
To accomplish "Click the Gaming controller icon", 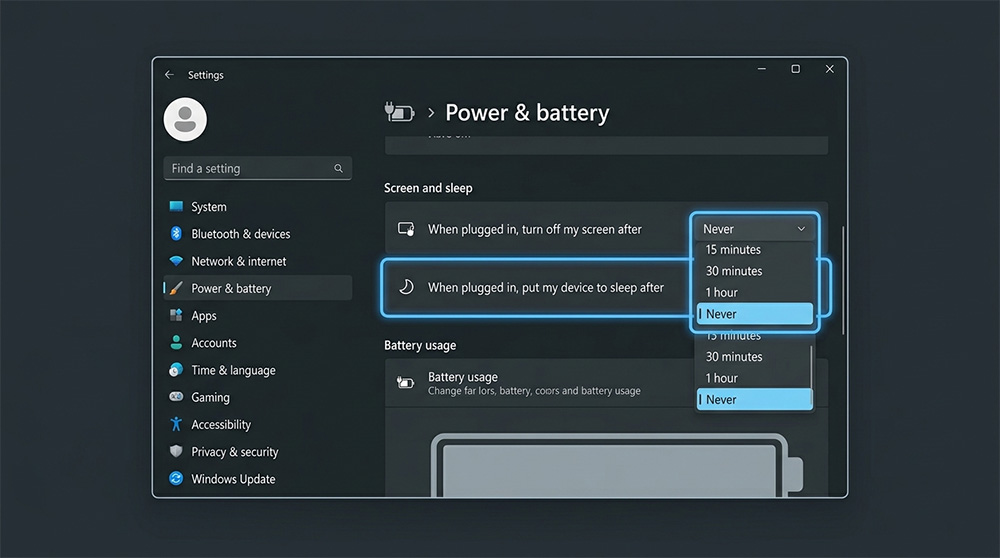I will coord(176,397).
